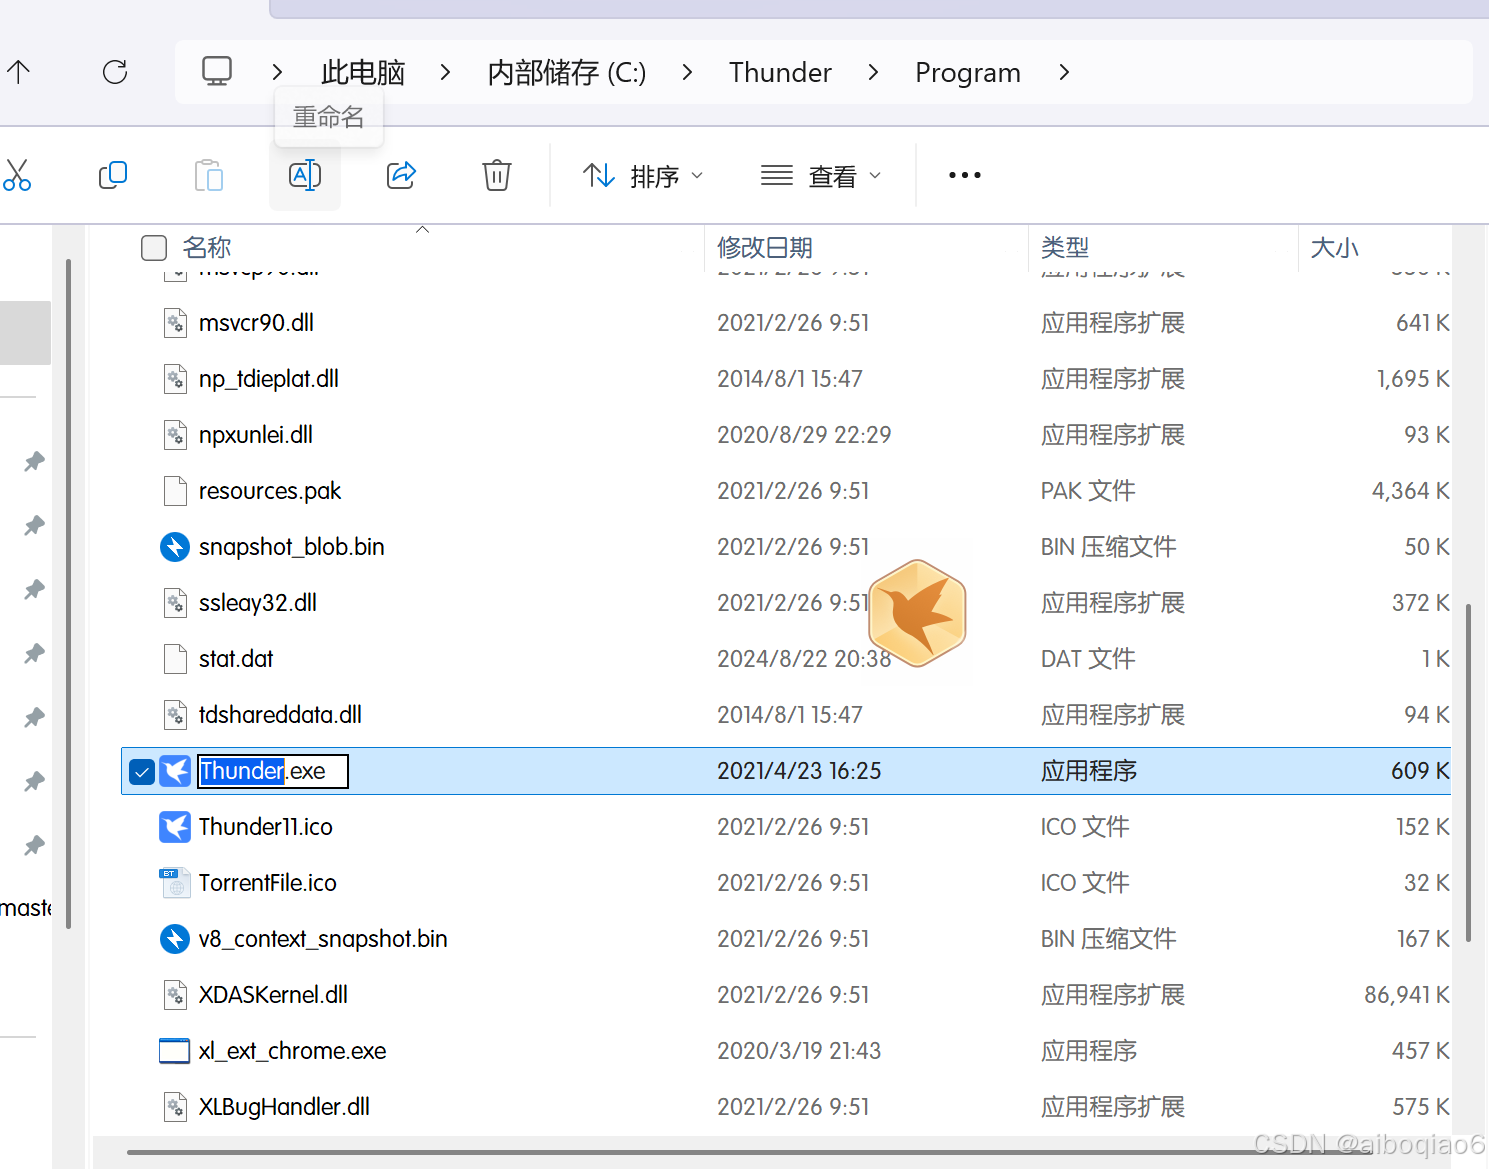1489x1170 pixels.
Task: Click the resources.pak blank file icon
Action: 175,491
